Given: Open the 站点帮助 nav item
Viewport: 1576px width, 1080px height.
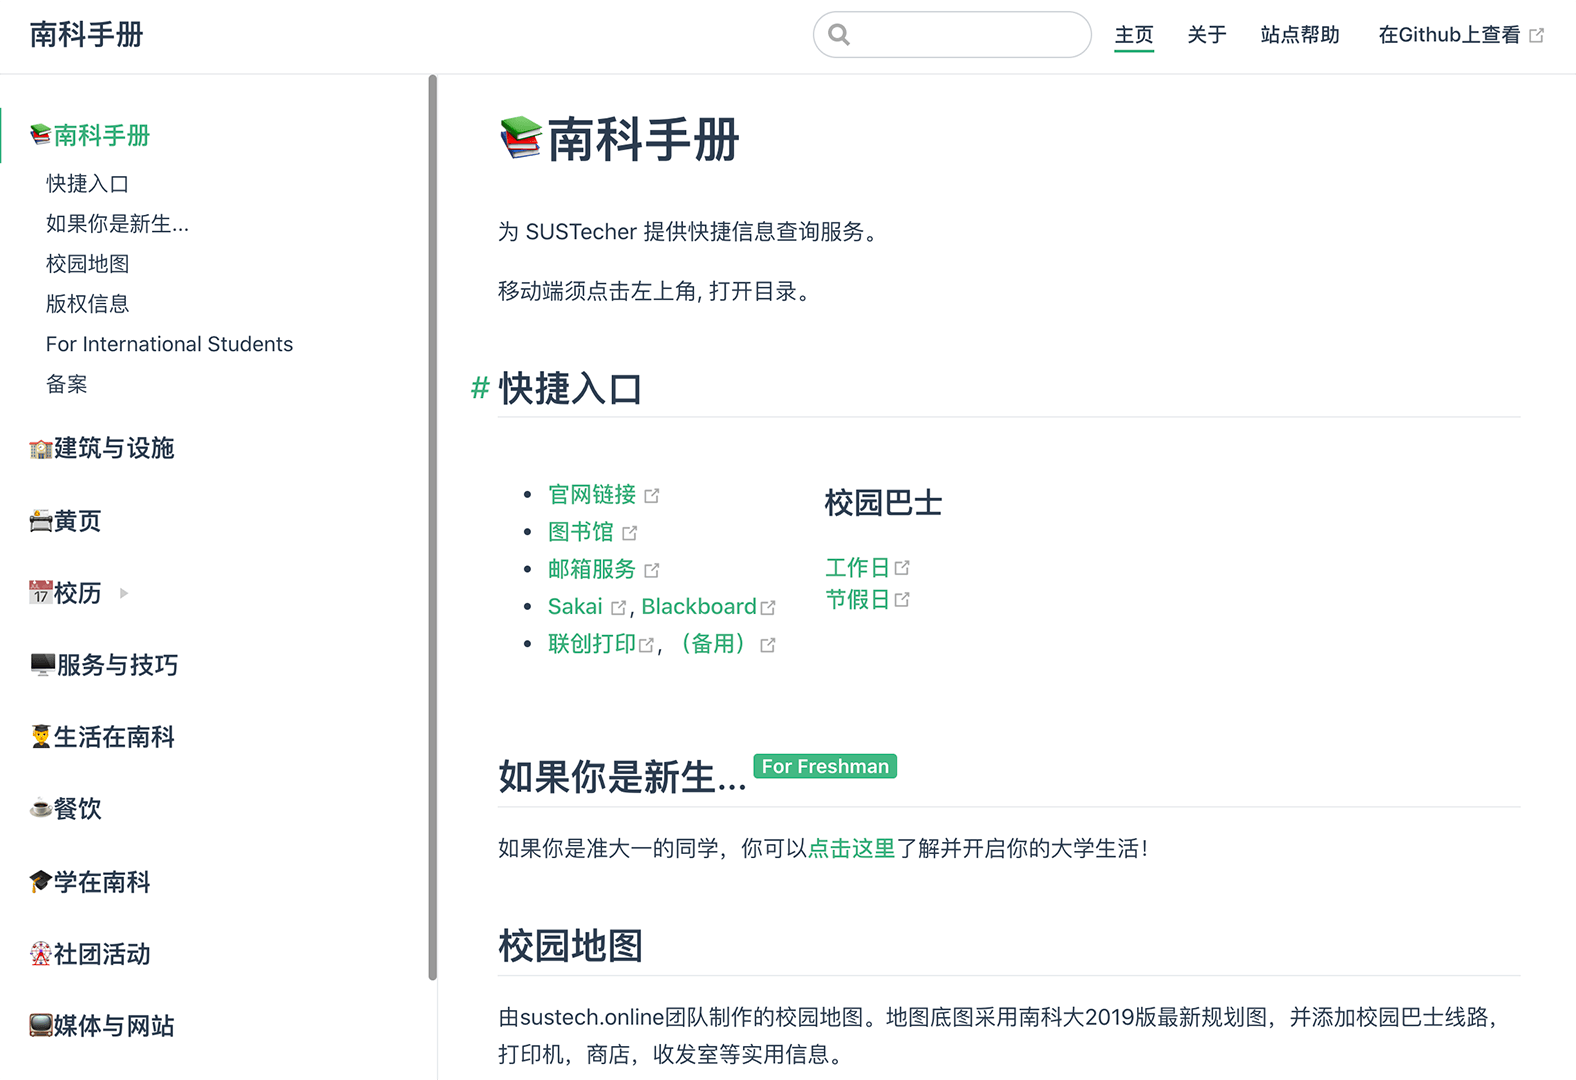Looking at the screenshot, I should (x=1300, y=35).
